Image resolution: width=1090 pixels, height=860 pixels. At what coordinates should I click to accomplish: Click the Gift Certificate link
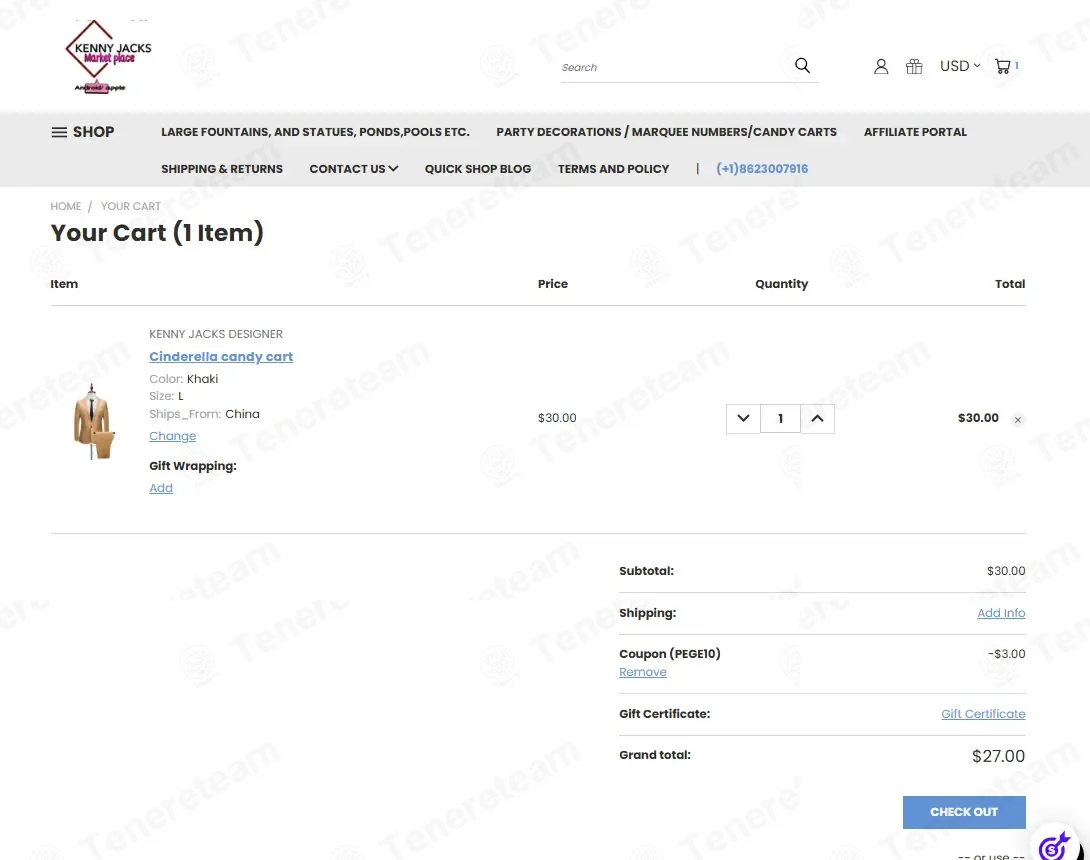pos(983,714)
